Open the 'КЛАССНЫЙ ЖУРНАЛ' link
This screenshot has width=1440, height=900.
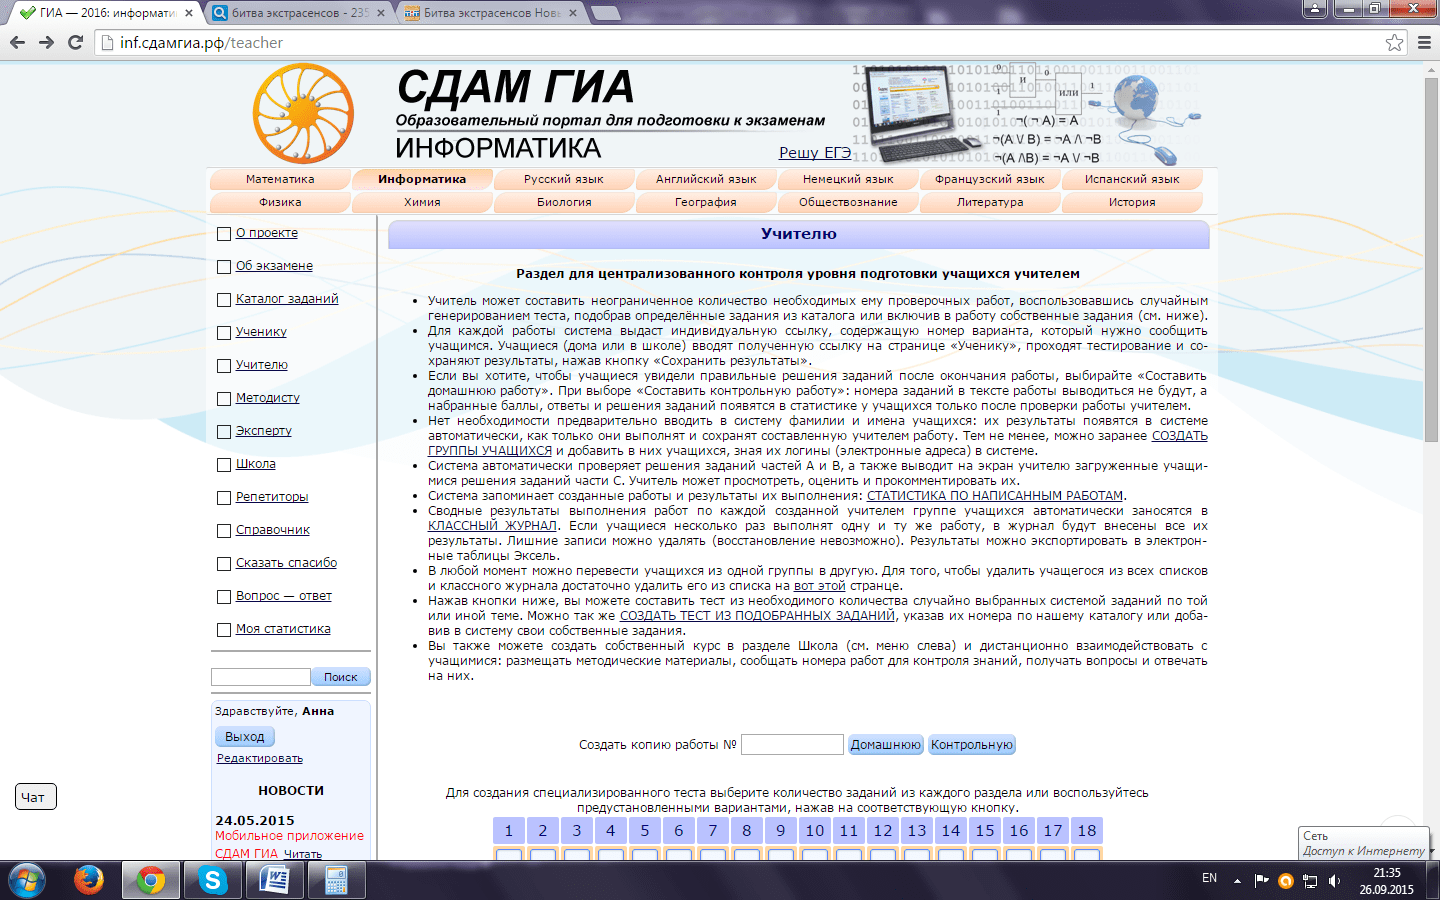(x=492, y=526)
